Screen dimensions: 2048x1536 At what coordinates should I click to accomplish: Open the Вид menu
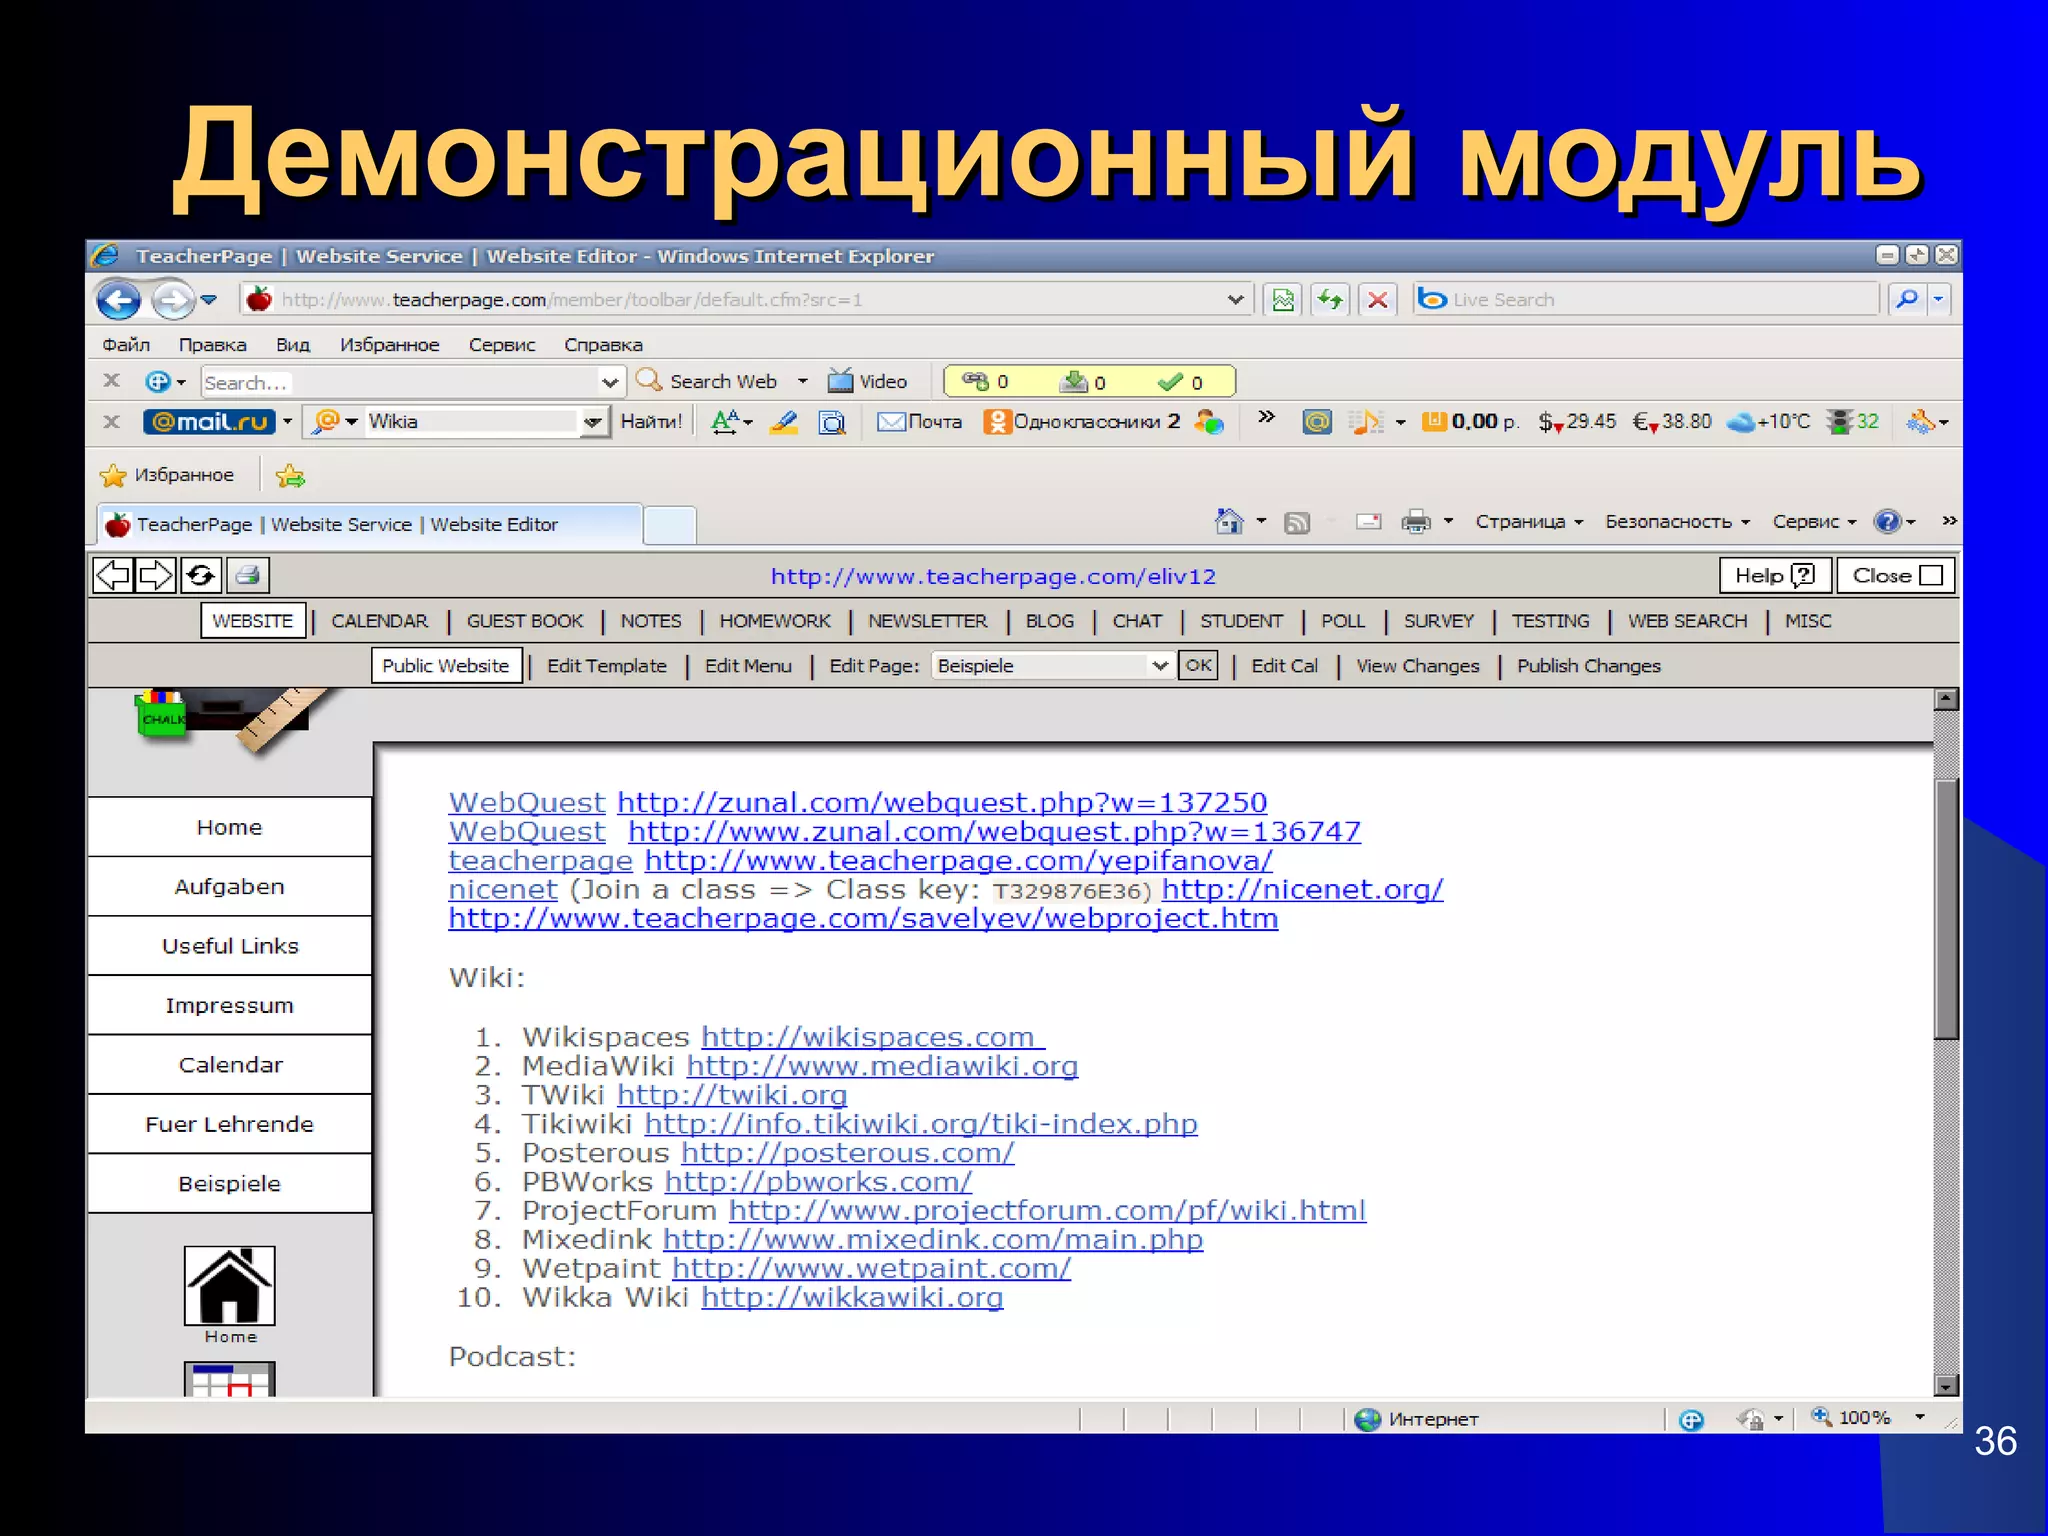pyautogui.click(x=293, y=344)
